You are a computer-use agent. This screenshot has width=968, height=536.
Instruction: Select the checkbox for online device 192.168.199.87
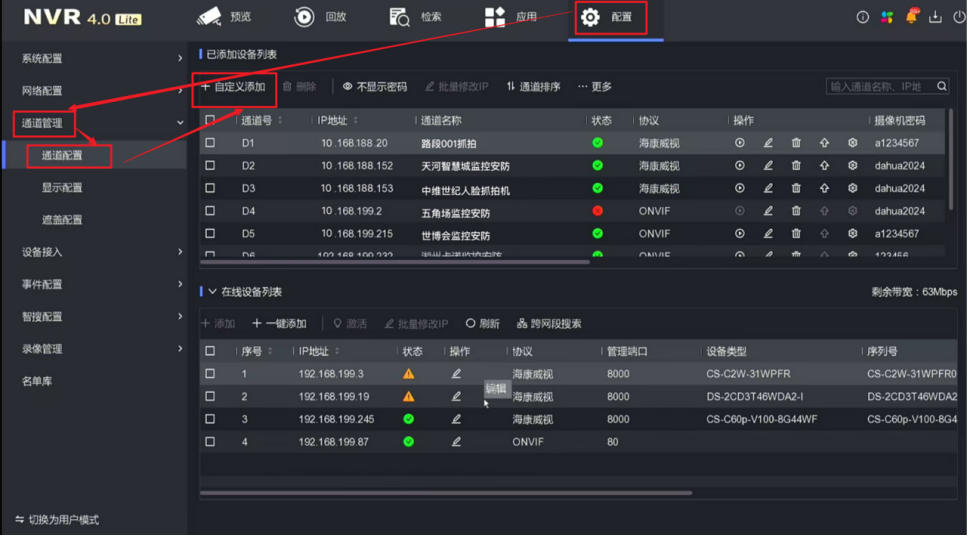210,442
